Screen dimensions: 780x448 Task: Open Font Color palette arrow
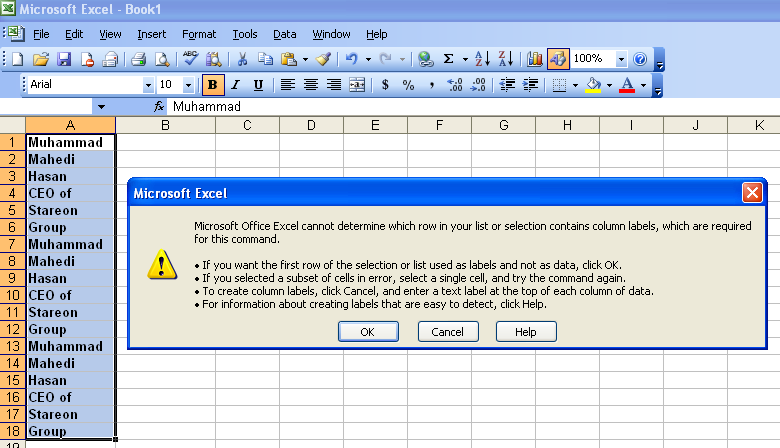point(643,86)
